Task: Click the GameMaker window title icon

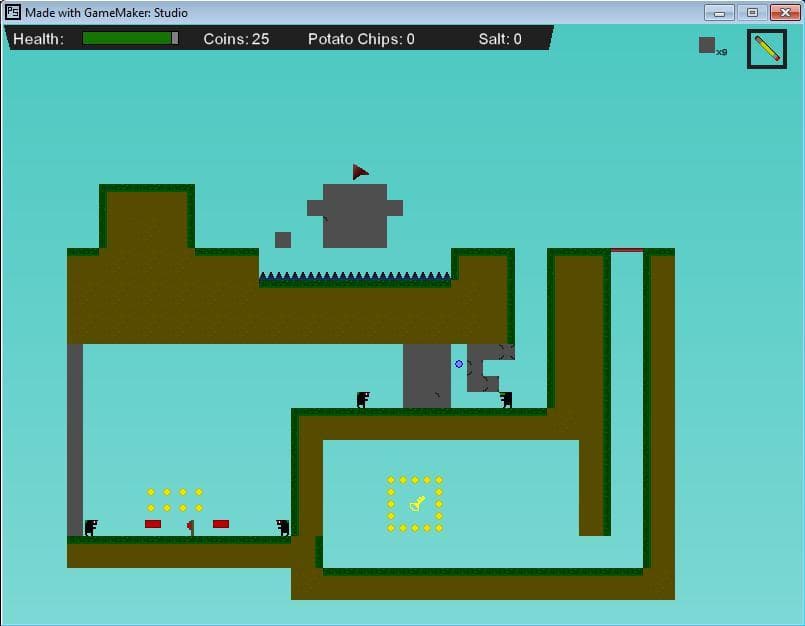Action: (13, 12)
